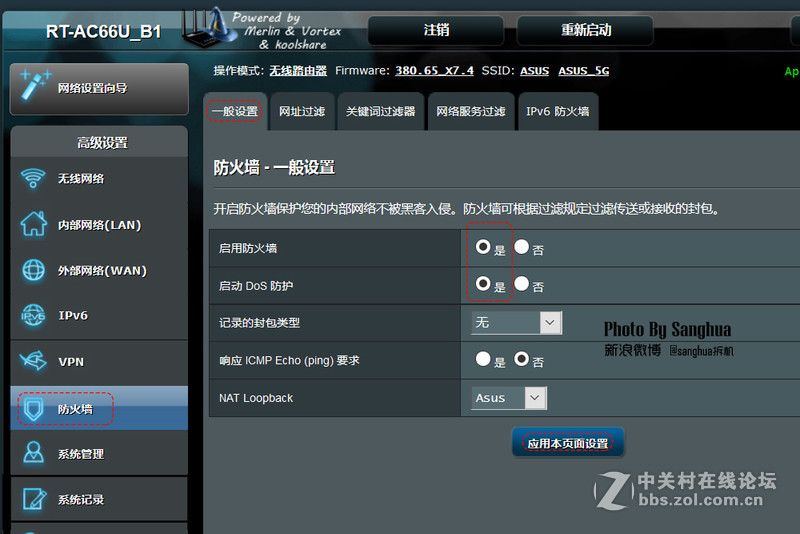
Task: Click the 高级设置 section header
Action: point(99,143)
